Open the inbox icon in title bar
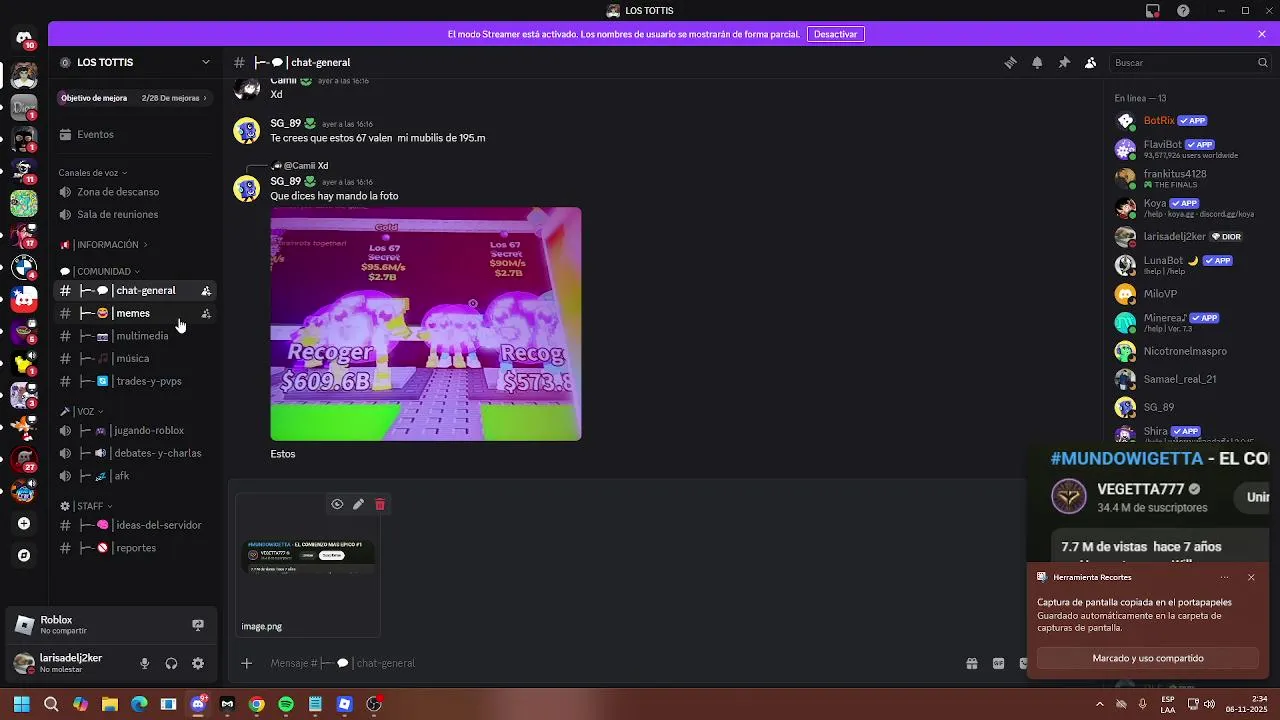Image resolution: width=1280 pixels, height=720 pixels. coord(1153,11)
